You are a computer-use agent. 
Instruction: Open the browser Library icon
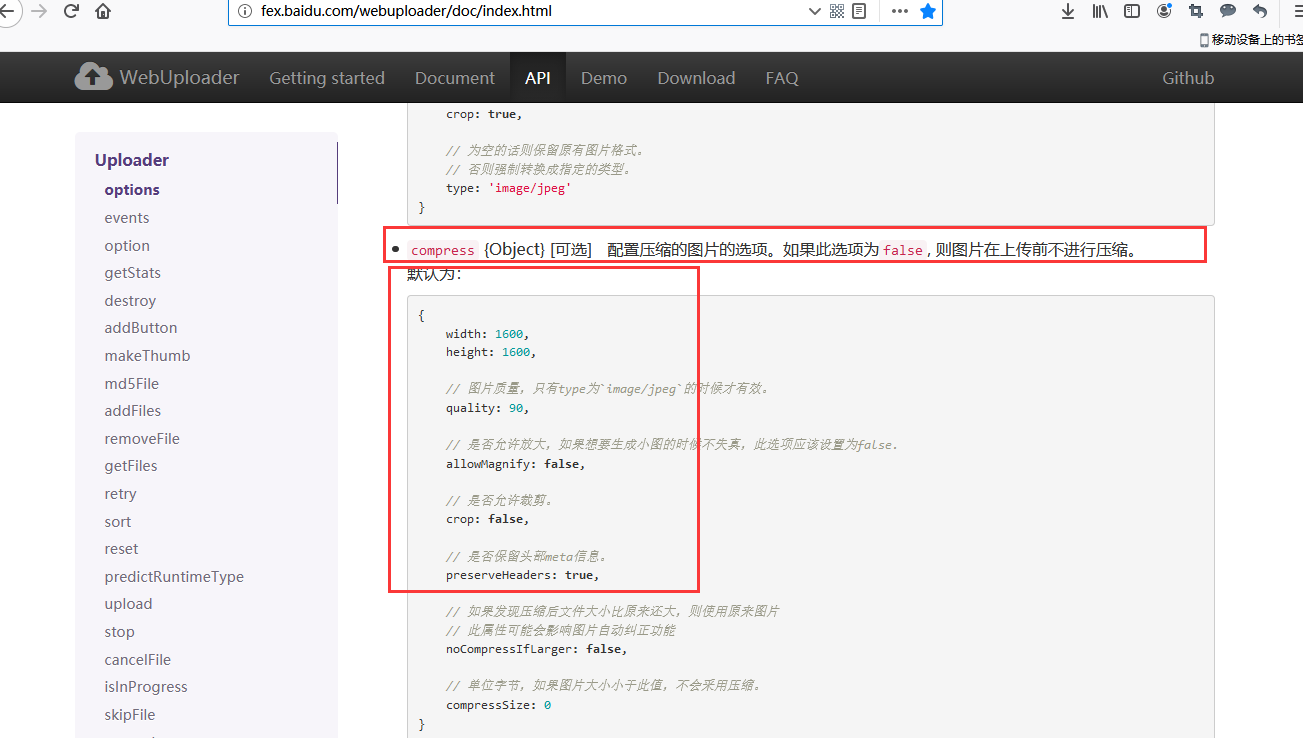(x=1099, y=13)
